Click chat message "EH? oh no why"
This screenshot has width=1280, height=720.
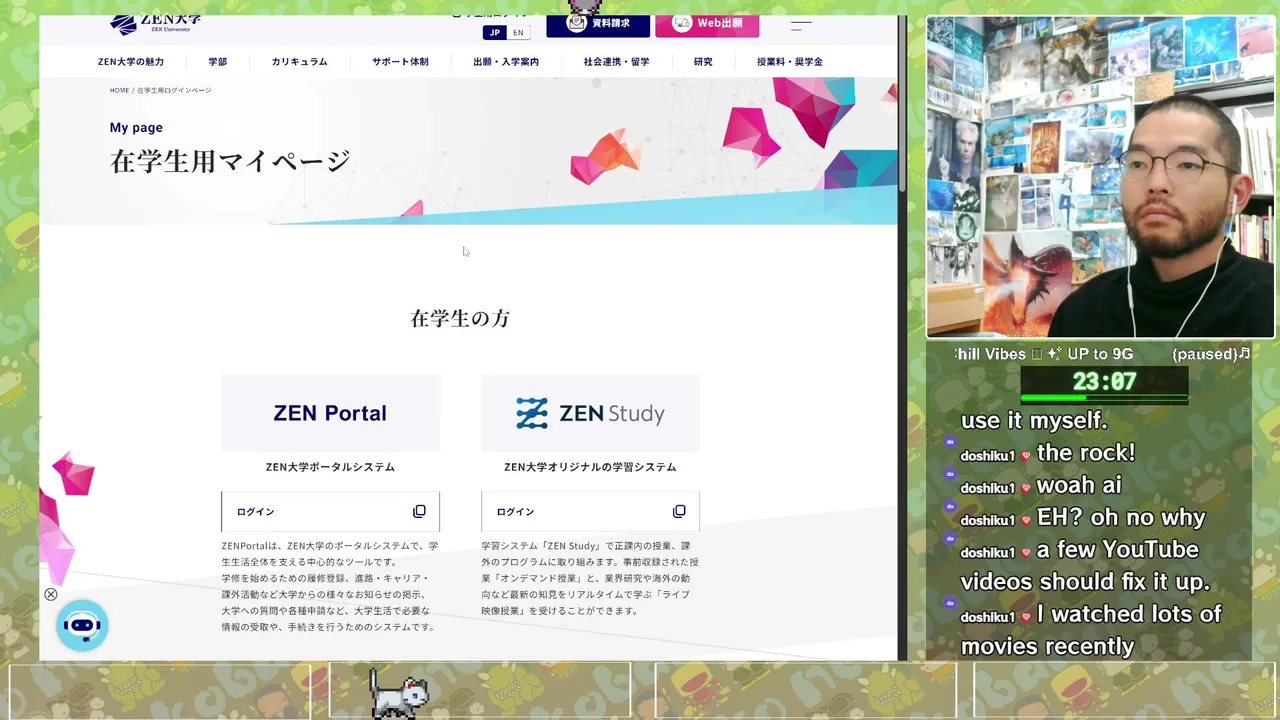(1121, 517)
